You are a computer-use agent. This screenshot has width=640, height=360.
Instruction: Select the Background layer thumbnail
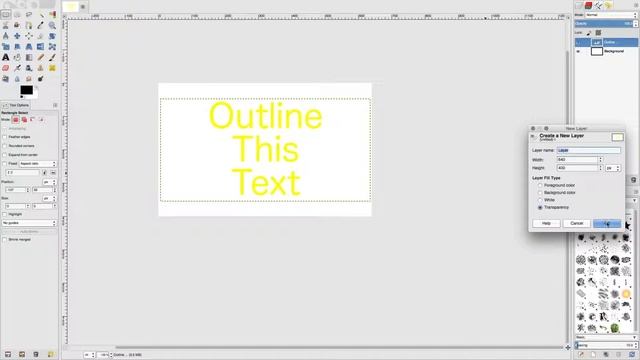(x=597, y=51)
